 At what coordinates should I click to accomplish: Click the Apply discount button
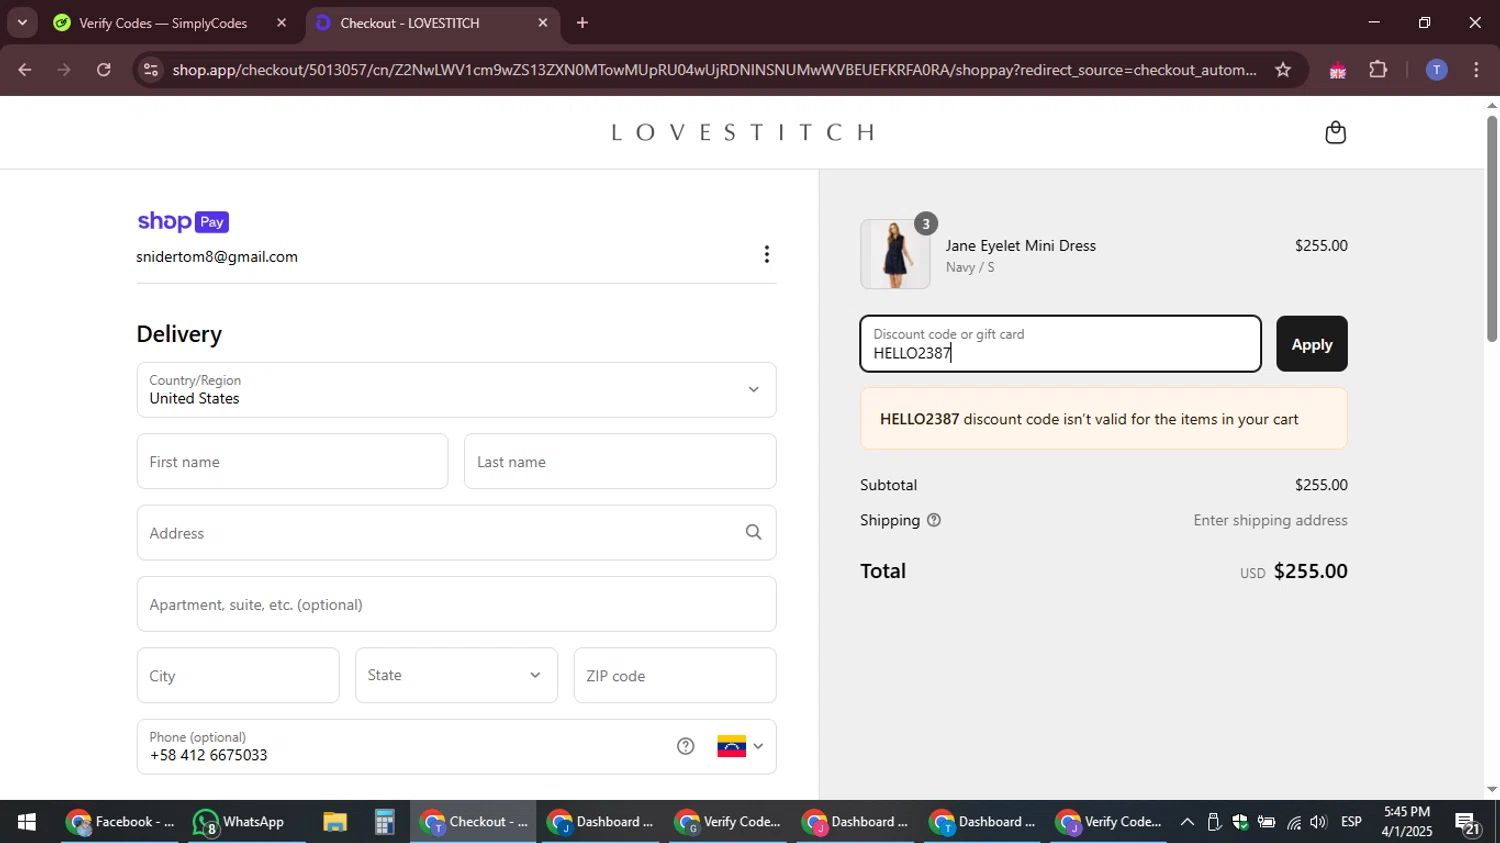[1312, 344]
